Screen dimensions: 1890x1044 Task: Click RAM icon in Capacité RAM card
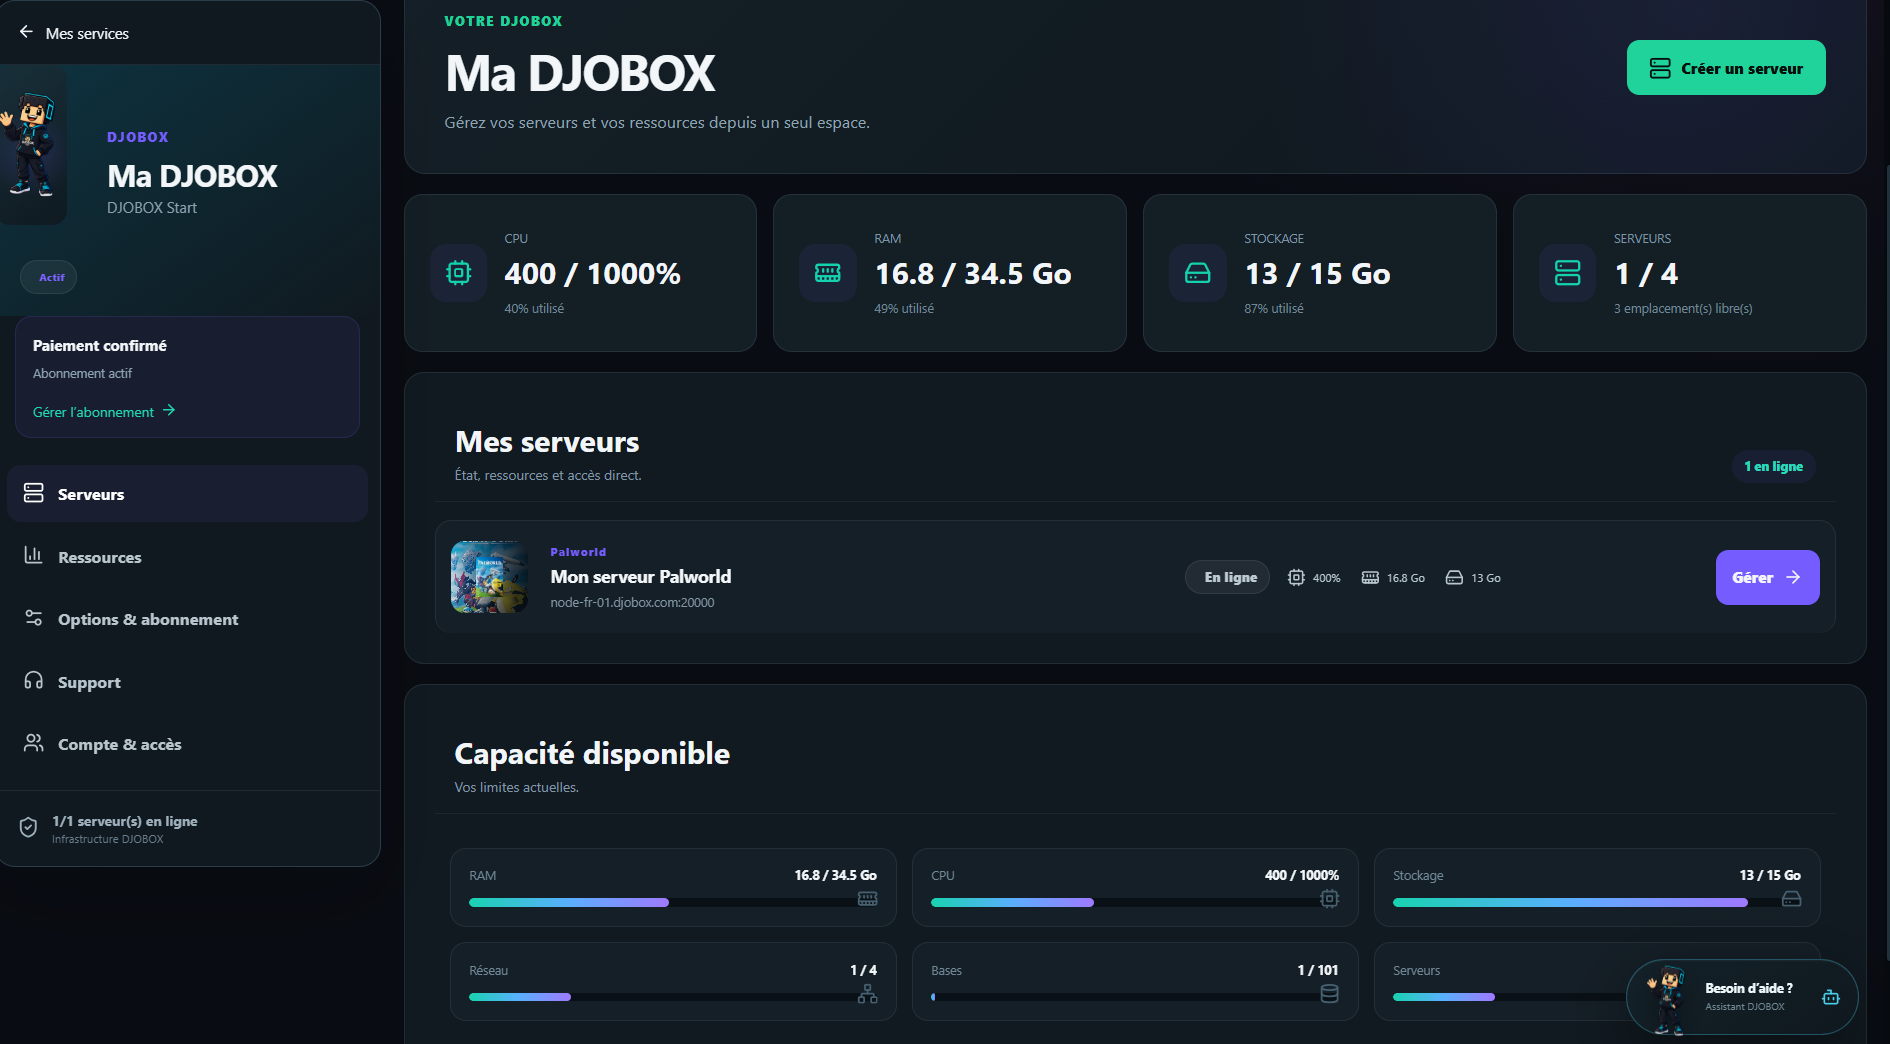tap(867, 898)
